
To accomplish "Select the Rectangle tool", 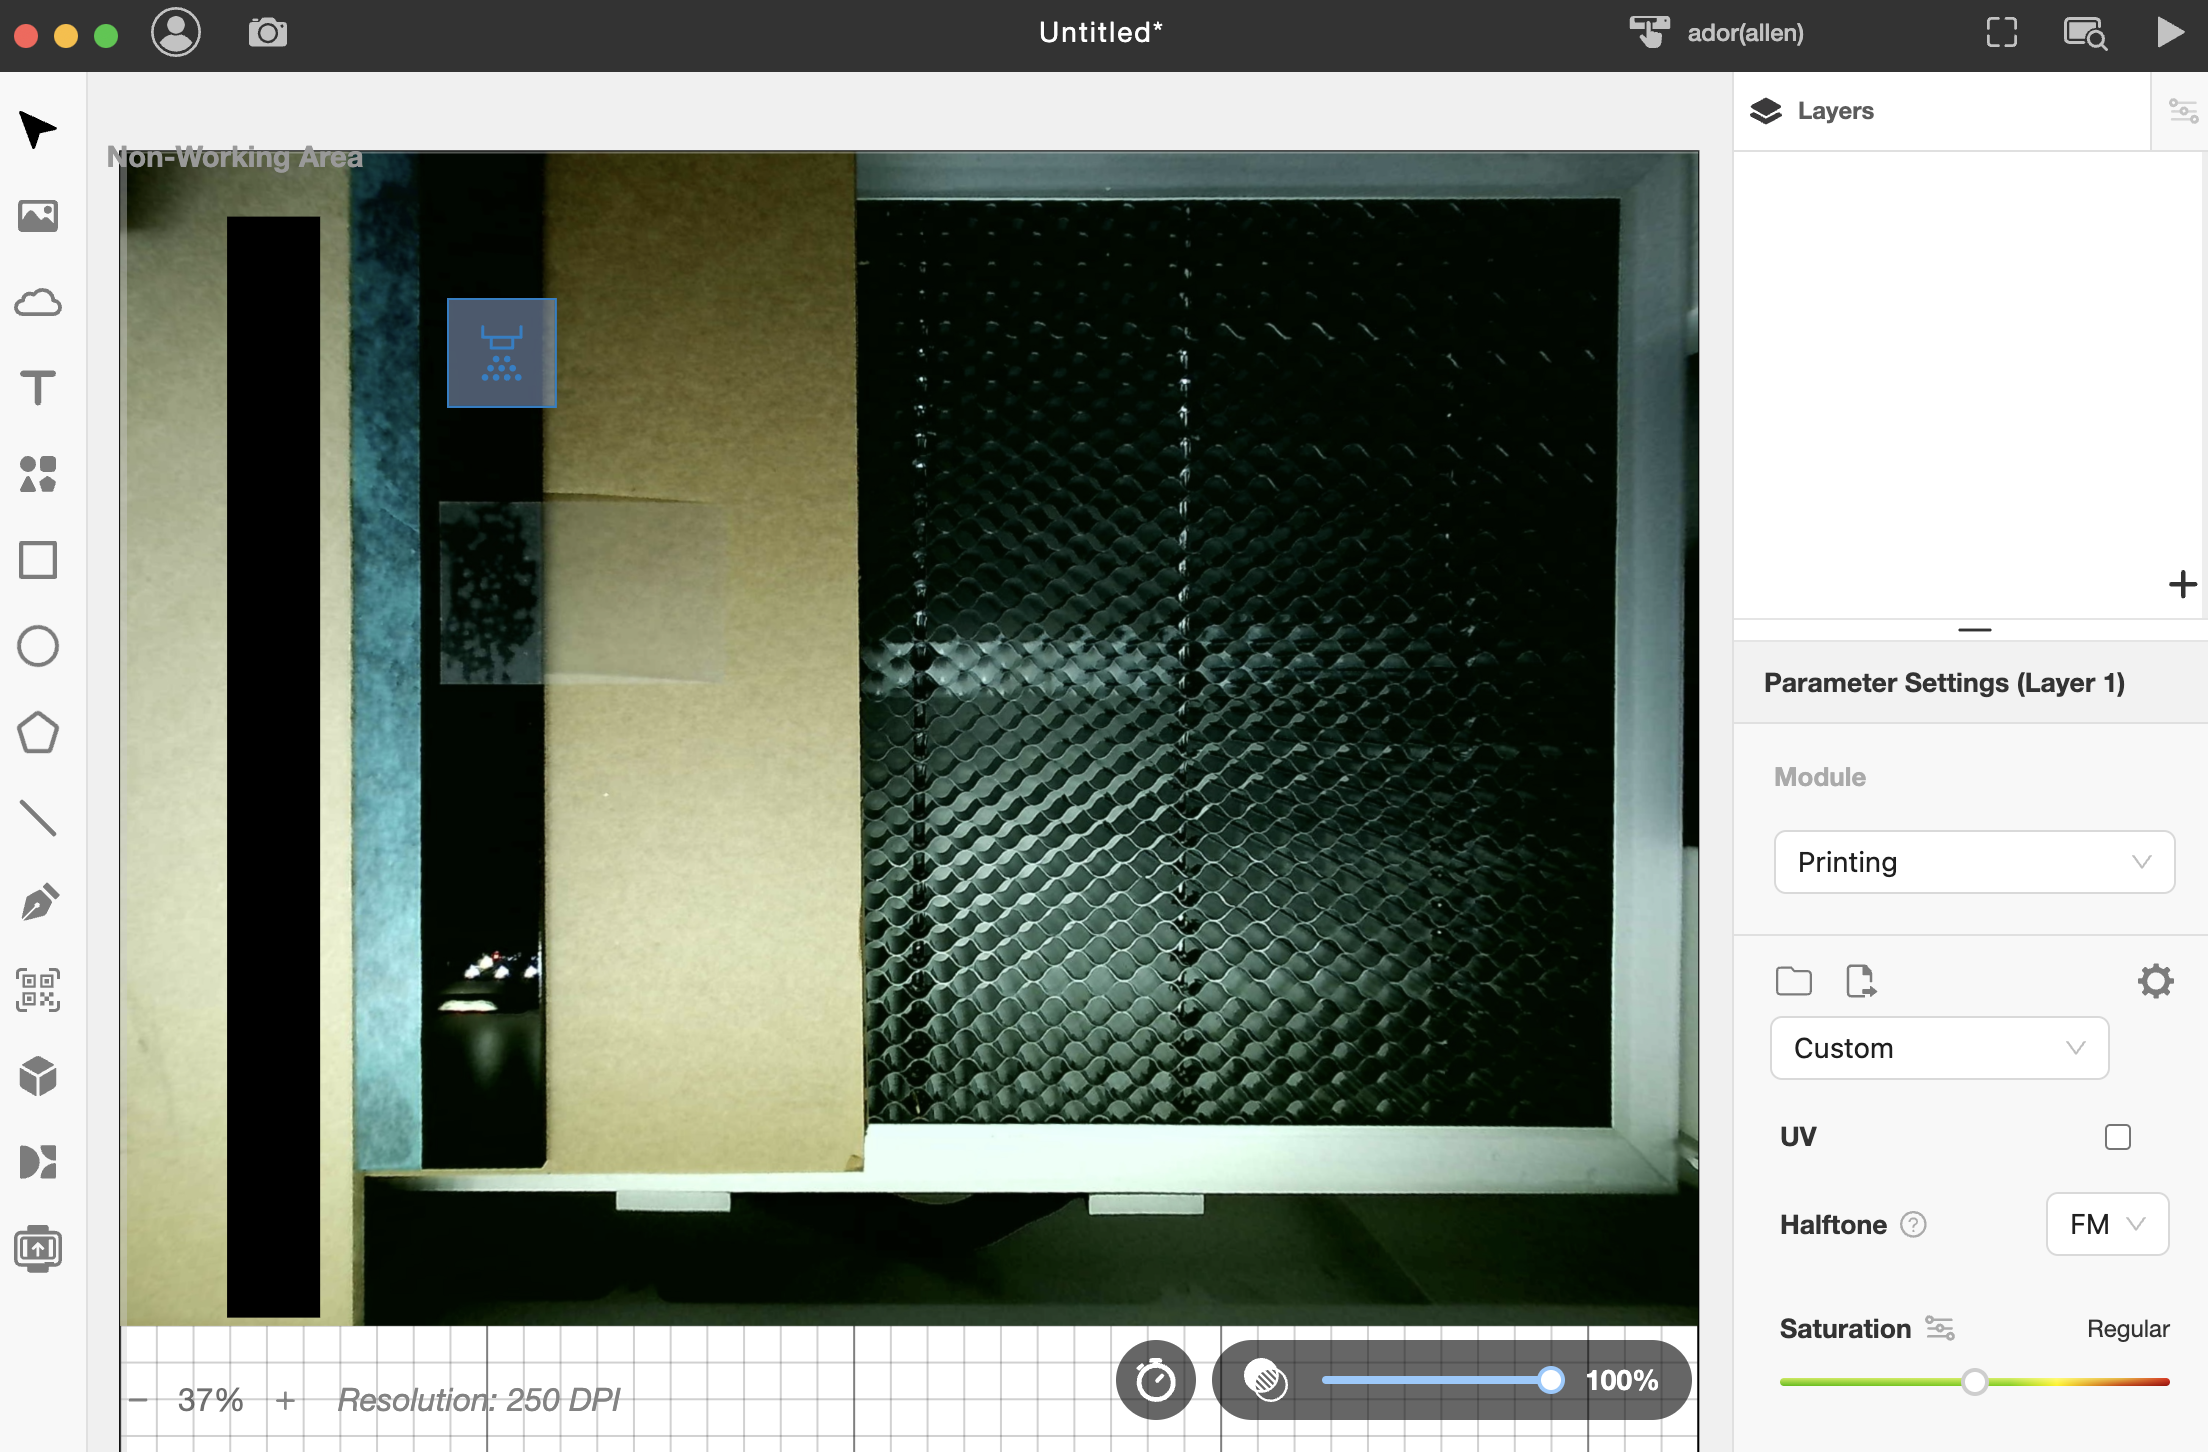I will [x=38, y=560].
